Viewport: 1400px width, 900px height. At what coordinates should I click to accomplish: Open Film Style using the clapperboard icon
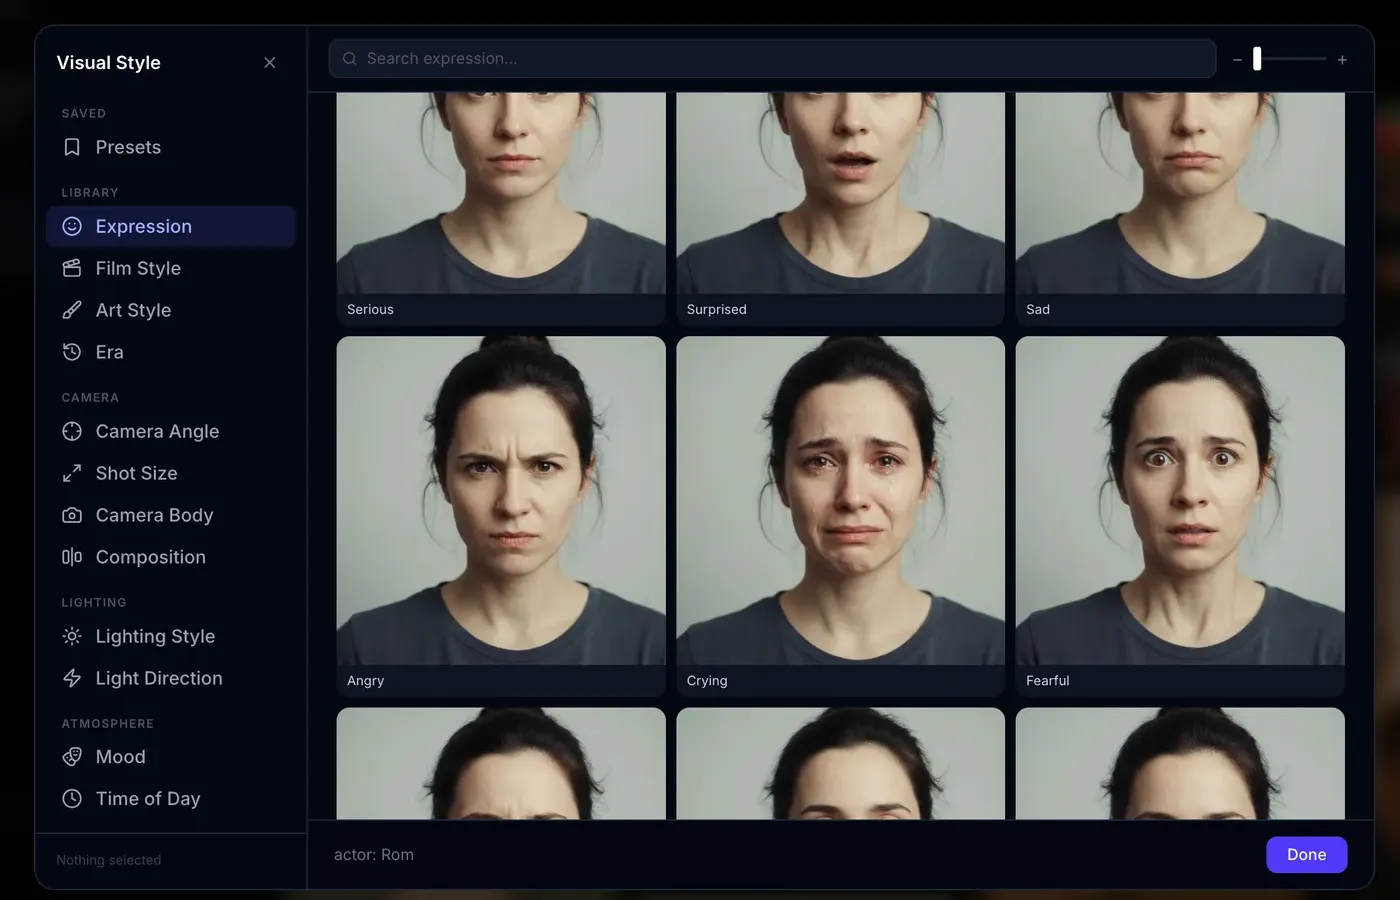[x=71, y=268]
